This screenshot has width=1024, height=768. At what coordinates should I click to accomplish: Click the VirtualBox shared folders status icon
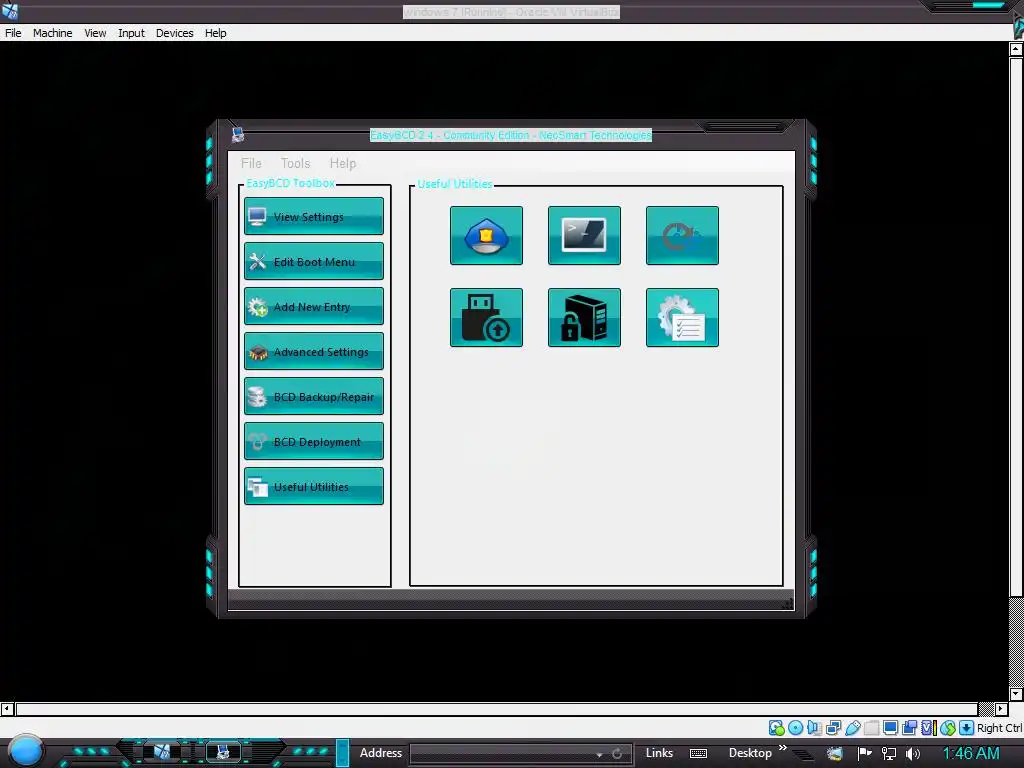pyautogui.click(x=872, y=728)
